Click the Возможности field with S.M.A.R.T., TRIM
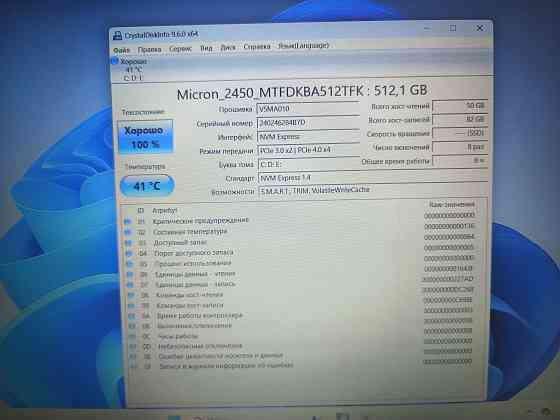This screenshot has height=420, width=560. [373, 190]
